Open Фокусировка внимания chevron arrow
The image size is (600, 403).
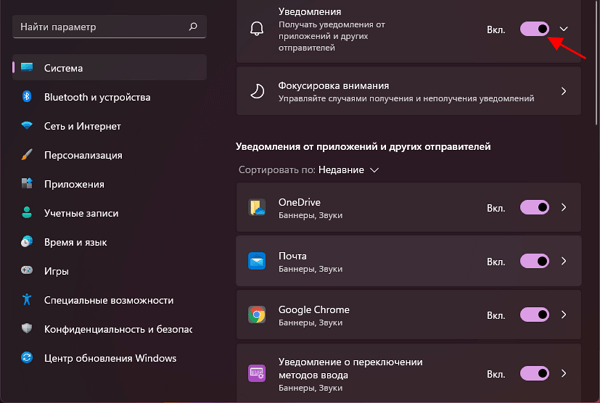pos(564,91)
